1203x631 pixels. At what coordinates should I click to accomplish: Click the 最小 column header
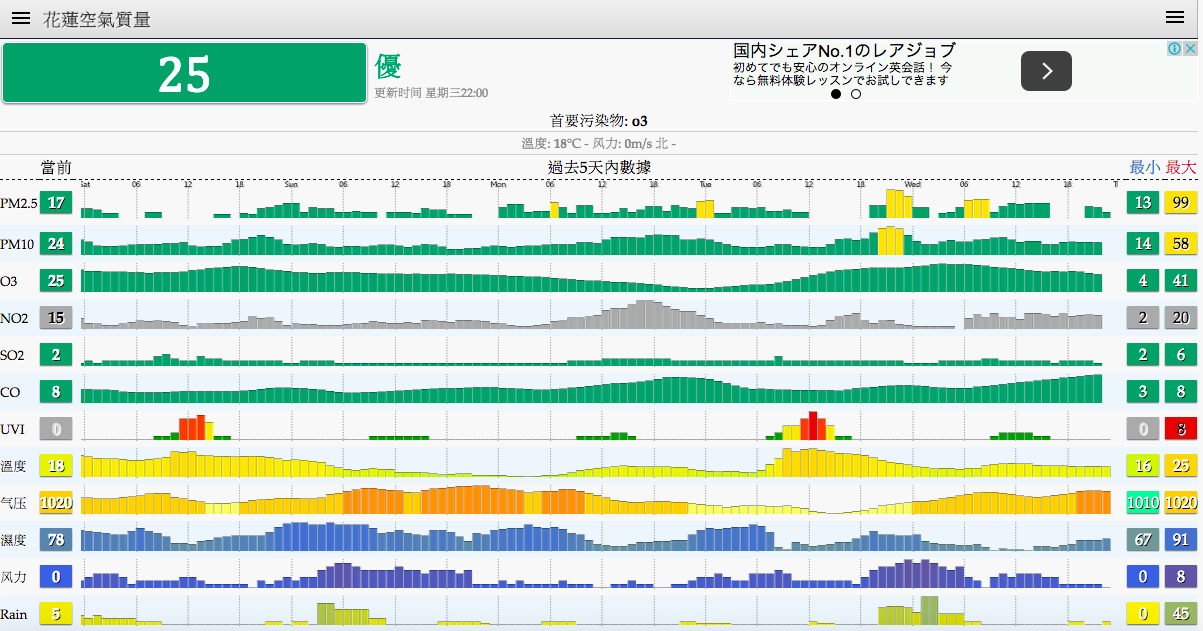click(x=1144, y=167)
